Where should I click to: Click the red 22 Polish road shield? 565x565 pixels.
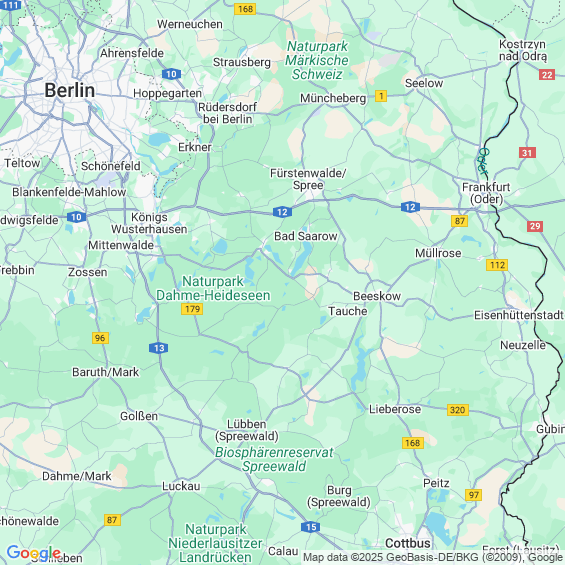tap(547, 75)
